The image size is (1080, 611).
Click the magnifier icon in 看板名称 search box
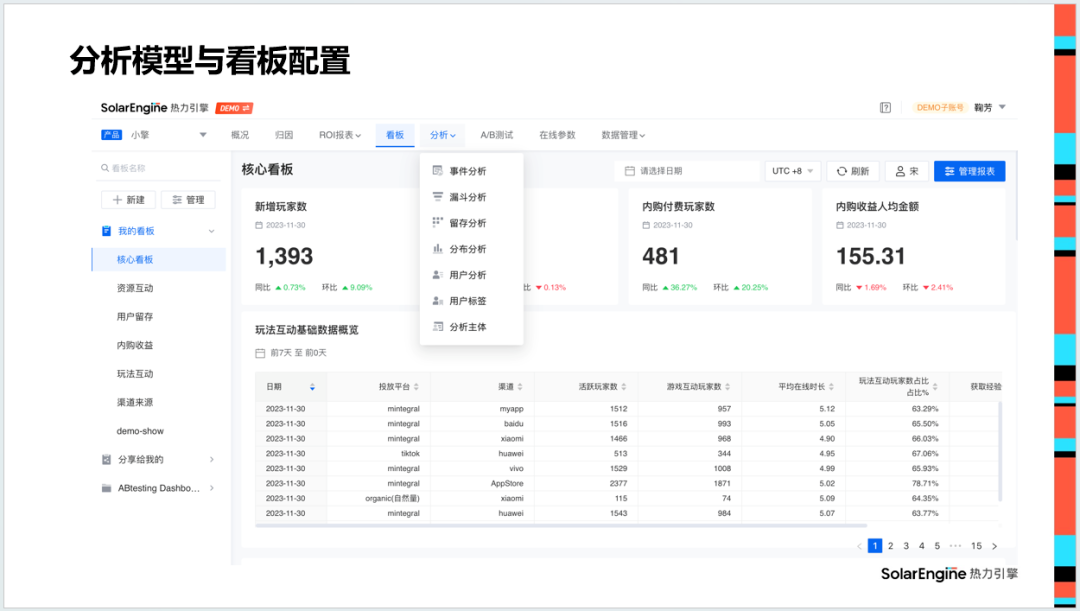(x=104, y=168)
